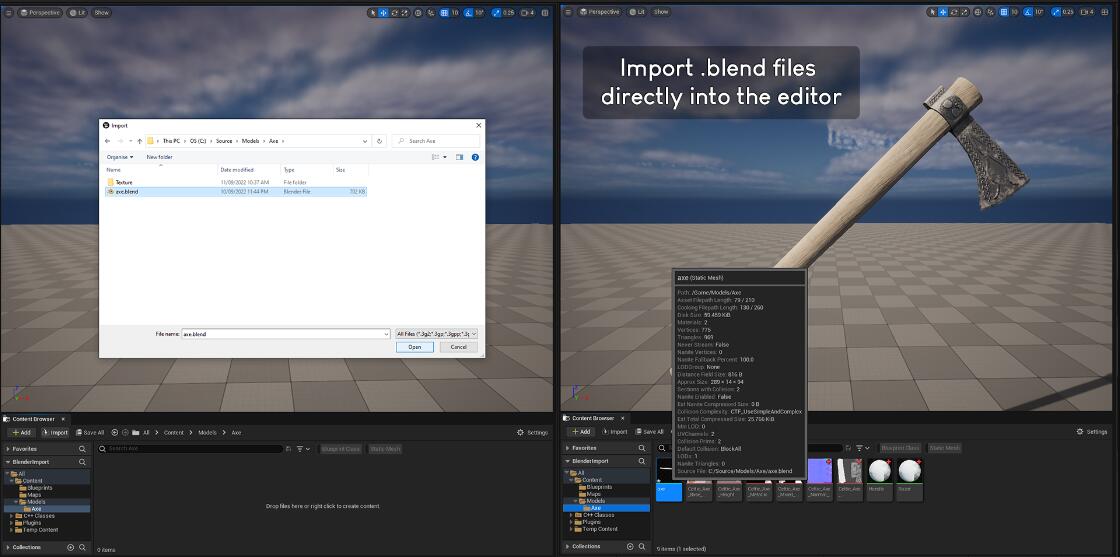Open Perspective view menu in left viewport

pos(41,12)
